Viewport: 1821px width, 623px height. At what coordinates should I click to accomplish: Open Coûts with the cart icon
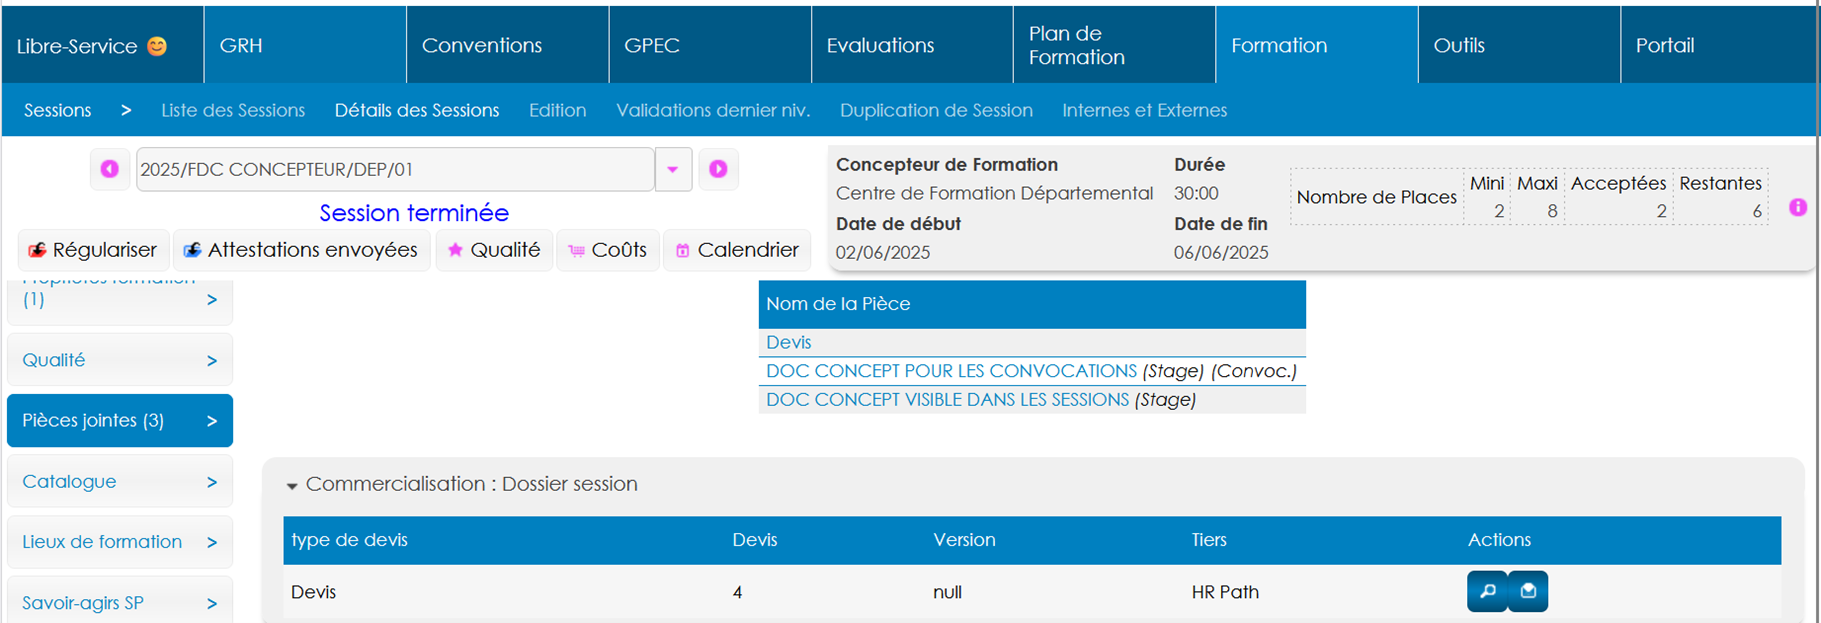tap(607, 250)
